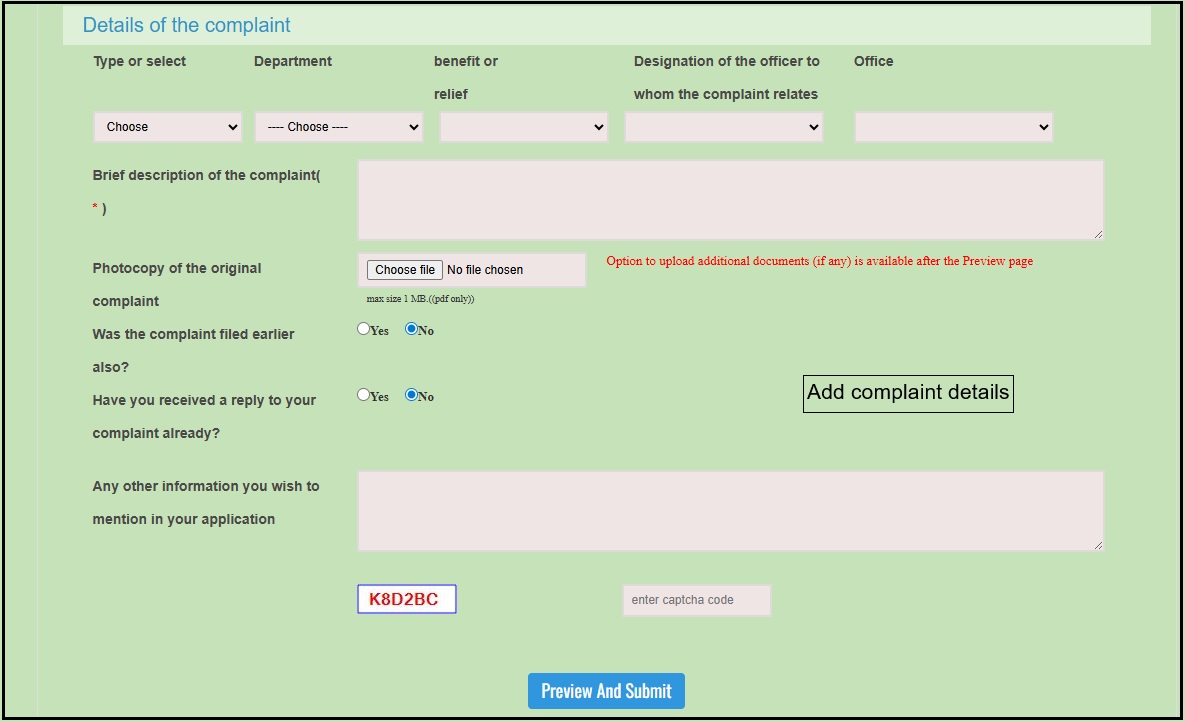Viewport: 1185px width, 722px height.
Task: Open the benefit or relief dropdown
Action: (x=523, y=127)
